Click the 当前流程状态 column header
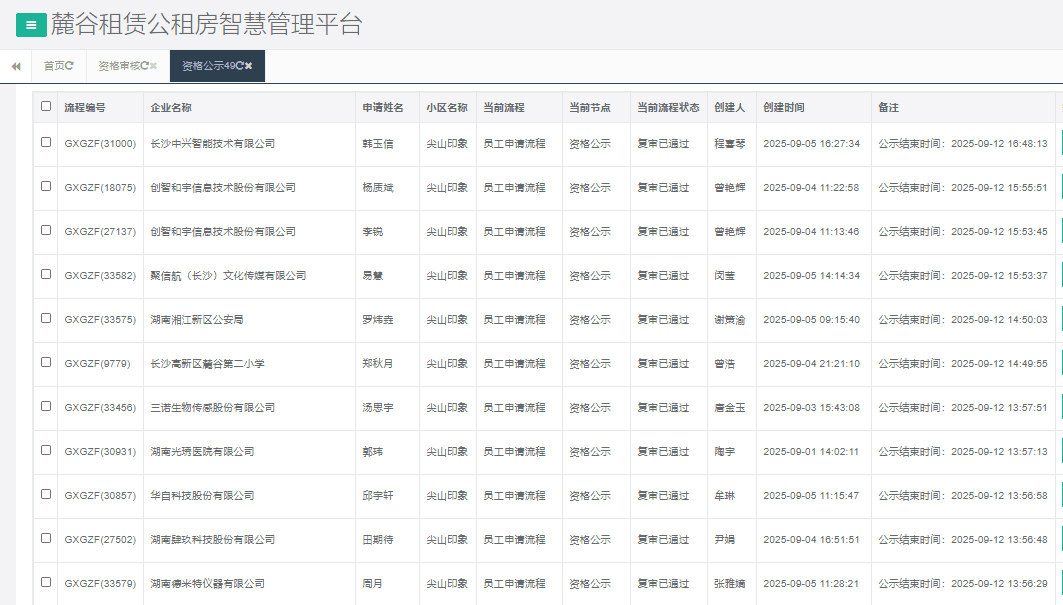This screenshot has width=1063, height=605. point(668,108)
